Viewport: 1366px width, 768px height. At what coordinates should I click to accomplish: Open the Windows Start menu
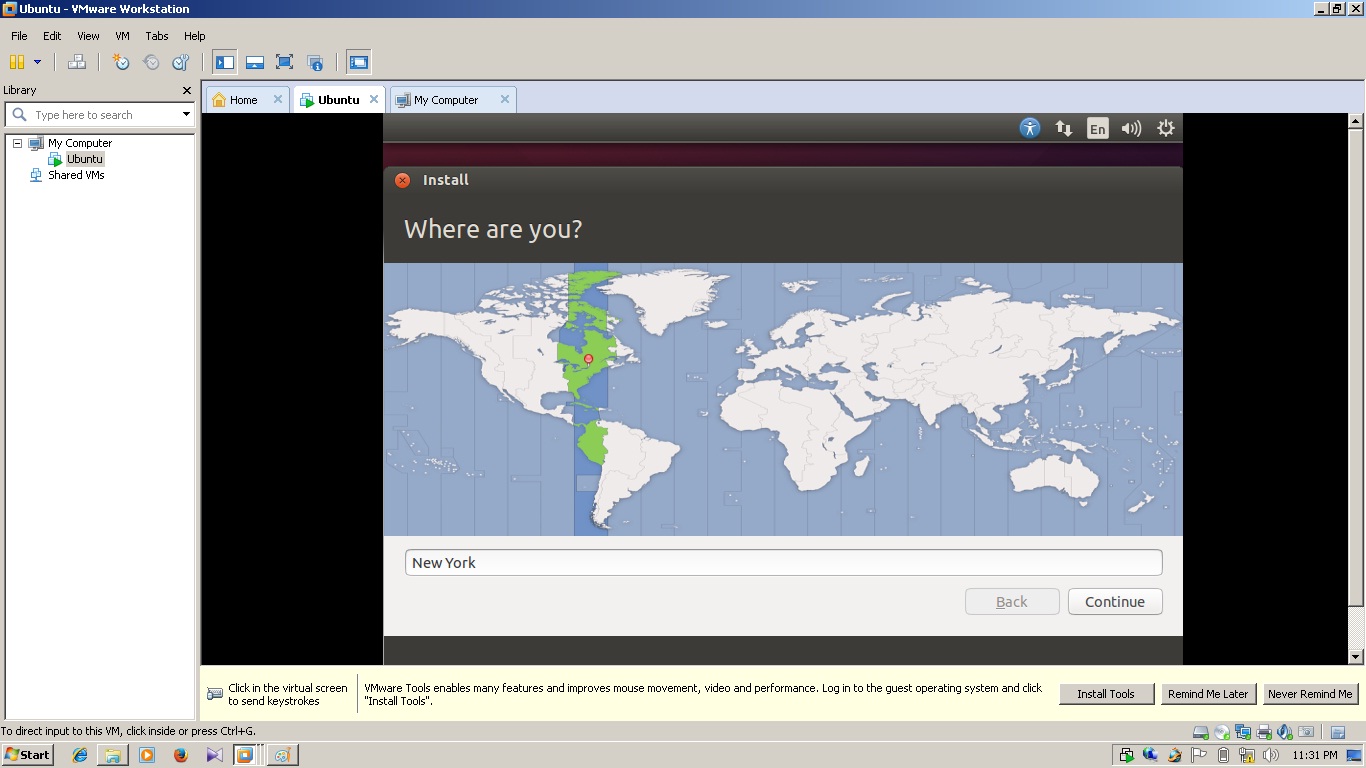pyautogui.click(x=28, y=755)
